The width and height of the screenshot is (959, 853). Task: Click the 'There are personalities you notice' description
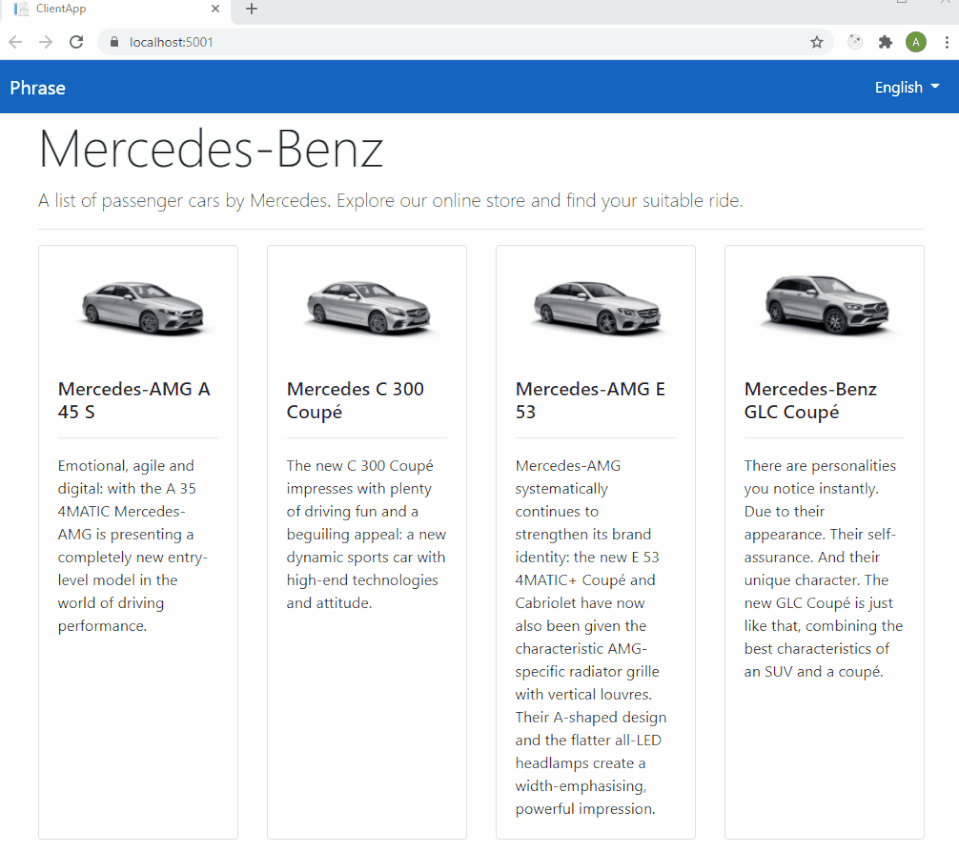[823, 568]
